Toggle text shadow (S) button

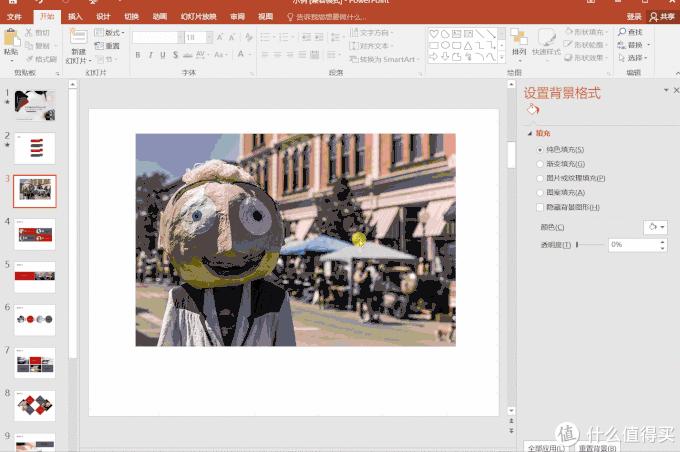pos(175,55)
